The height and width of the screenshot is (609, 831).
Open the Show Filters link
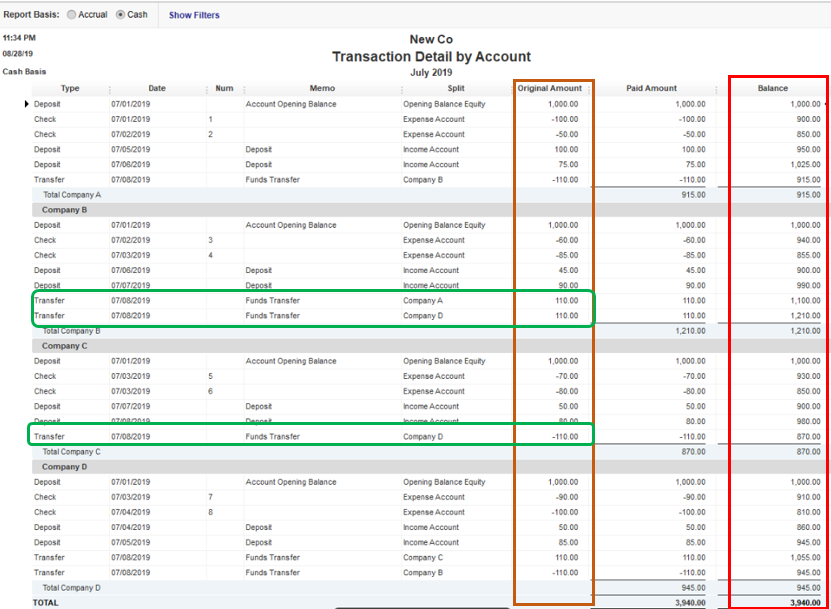[194, 15]
